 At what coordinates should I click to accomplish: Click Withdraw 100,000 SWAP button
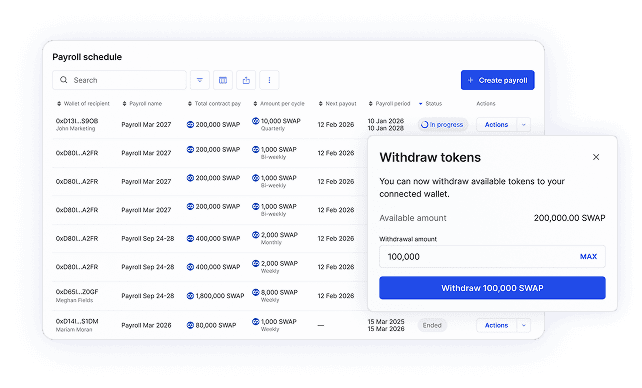(492, 288)
